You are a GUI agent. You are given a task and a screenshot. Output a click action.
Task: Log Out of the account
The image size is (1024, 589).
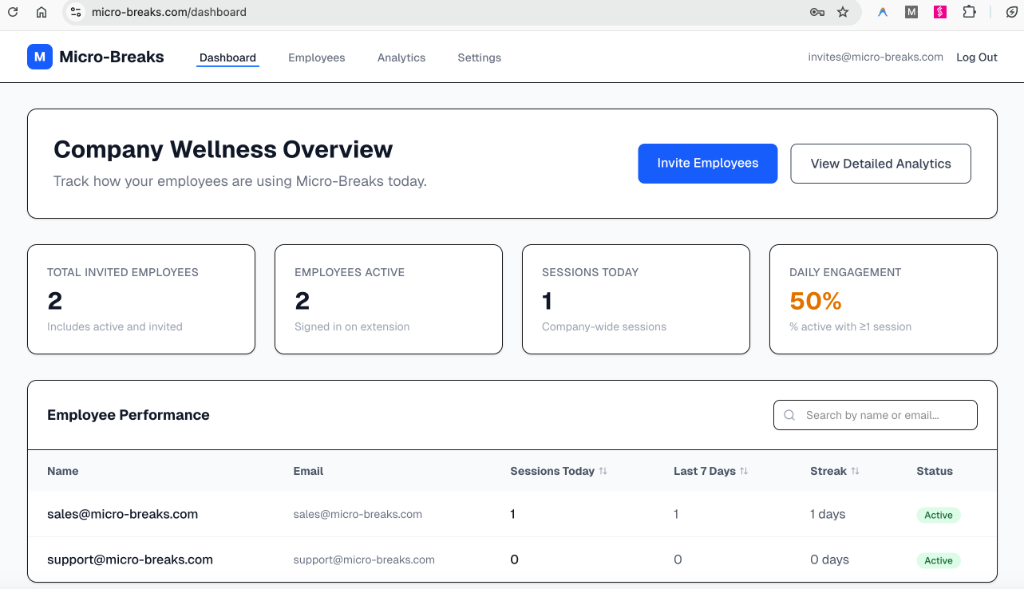976,58
